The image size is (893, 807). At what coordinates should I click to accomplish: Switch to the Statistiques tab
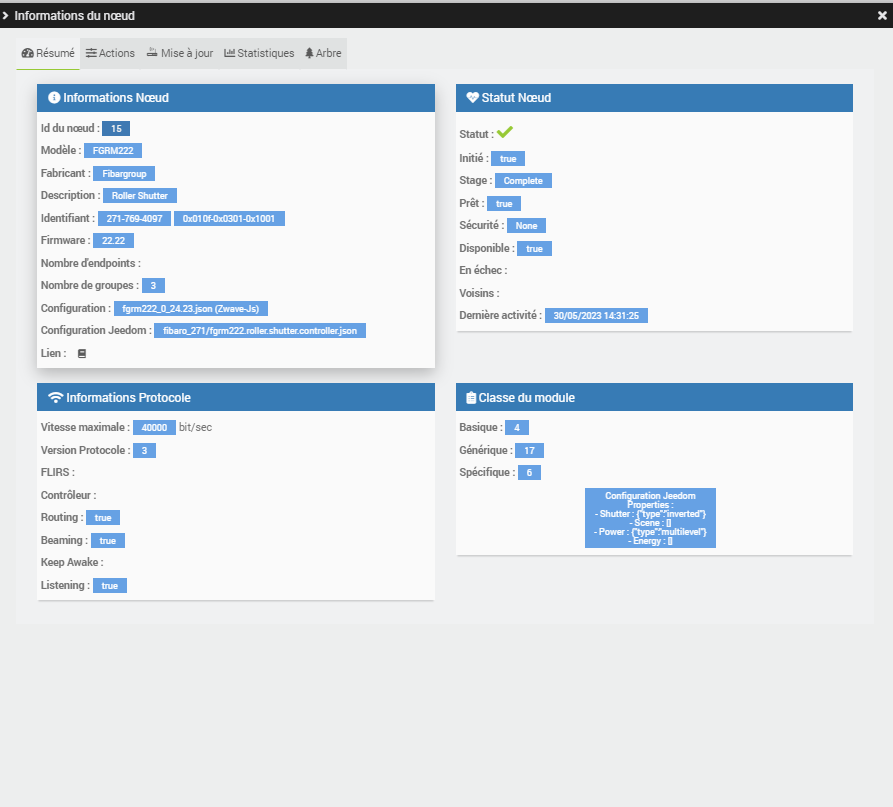coord(259,54)
